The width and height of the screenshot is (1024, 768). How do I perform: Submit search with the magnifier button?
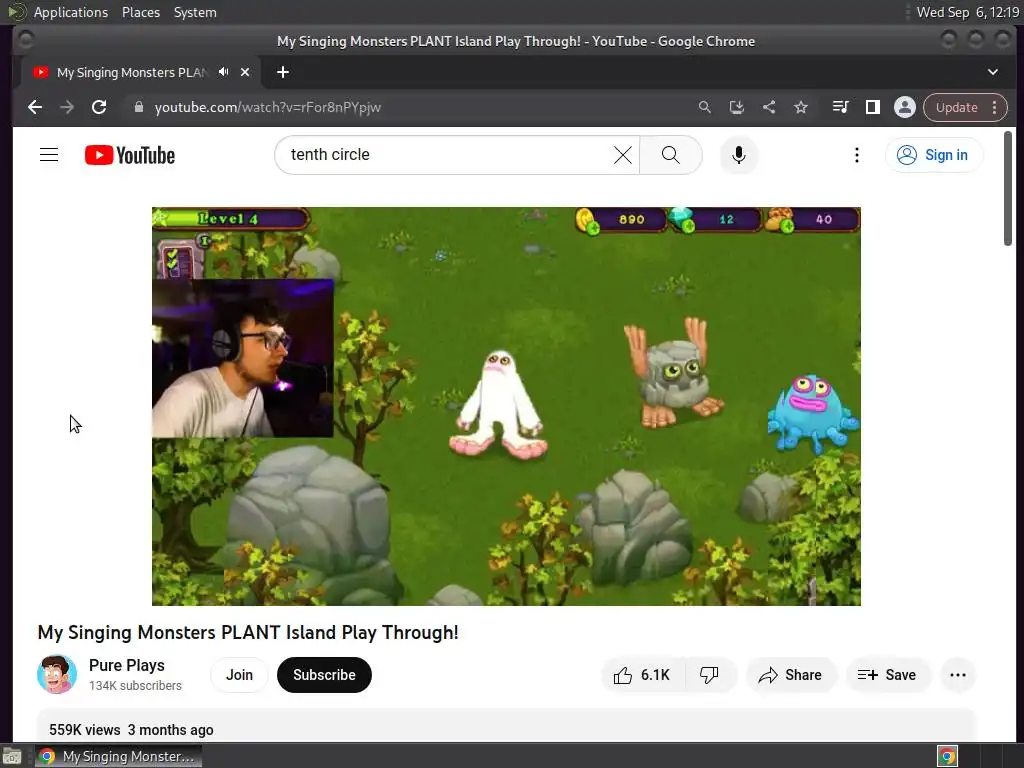pyautogui.click(x=671, y=155)
